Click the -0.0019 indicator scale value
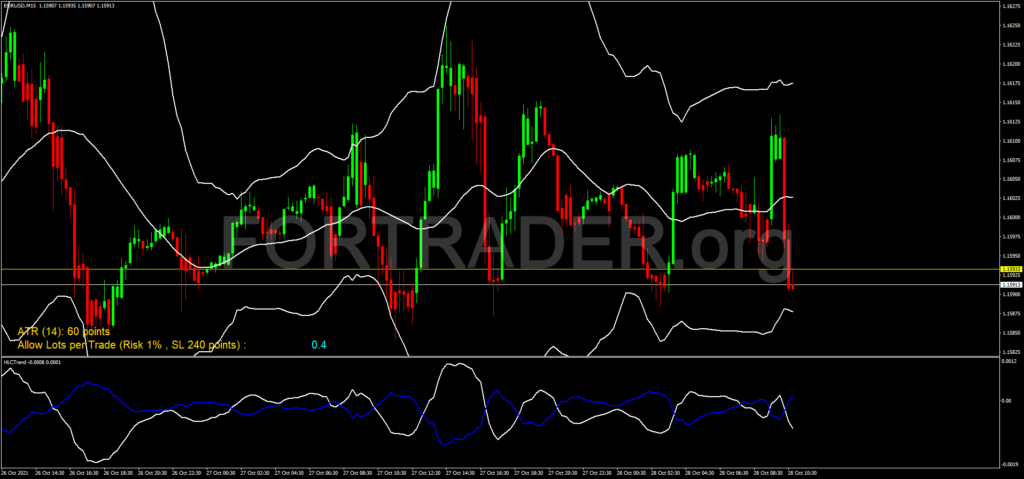1024x479 pixels. (1009, 465)
